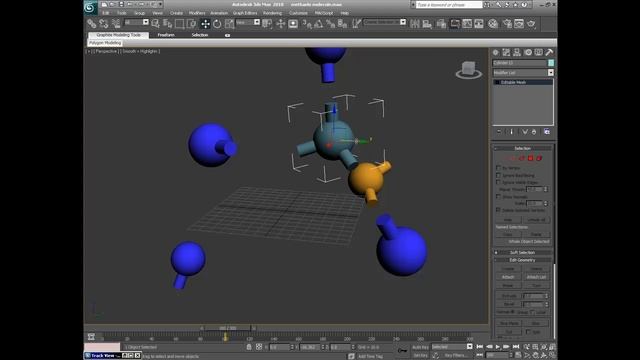Open the selection filter All dropdown

146,22
